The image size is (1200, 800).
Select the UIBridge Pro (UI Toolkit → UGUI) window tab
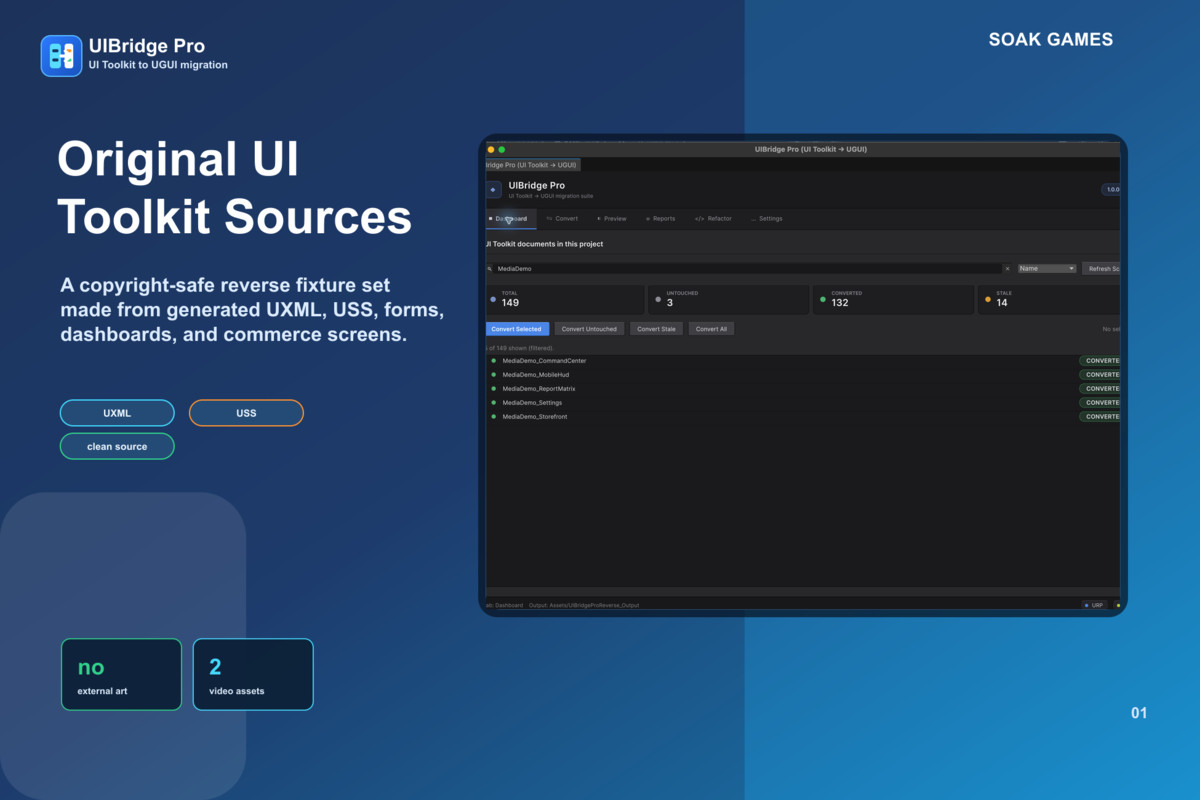[x=532, y=165]
